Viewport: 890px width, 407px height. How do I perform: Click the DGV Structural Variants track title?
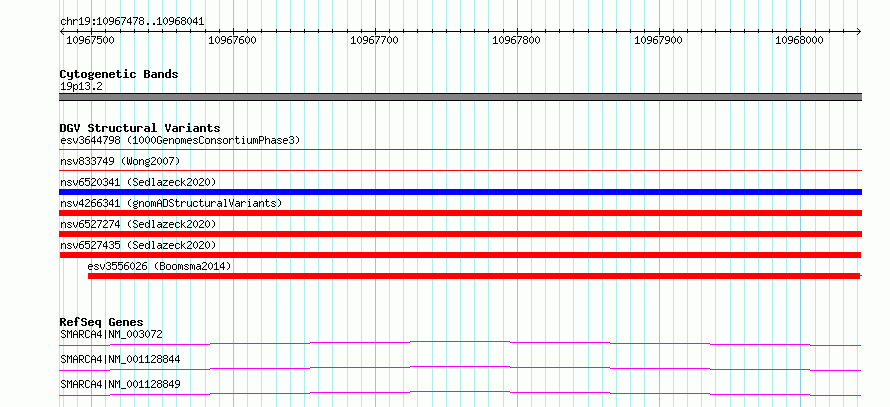[140, 128]
